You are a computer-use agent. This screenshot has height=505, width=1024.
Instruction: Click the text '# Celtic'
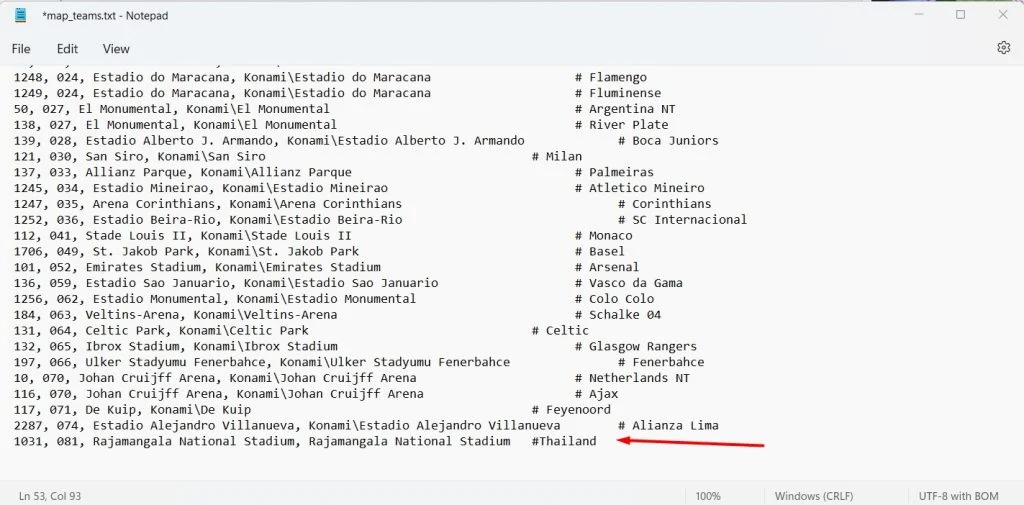coord(560,330)
